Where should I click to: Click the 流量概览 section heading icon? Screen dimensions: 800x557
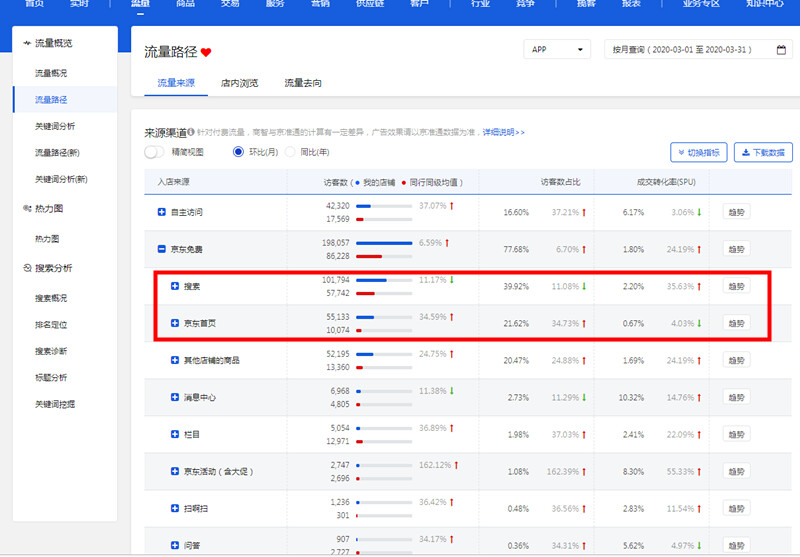[x=26, y=43]
